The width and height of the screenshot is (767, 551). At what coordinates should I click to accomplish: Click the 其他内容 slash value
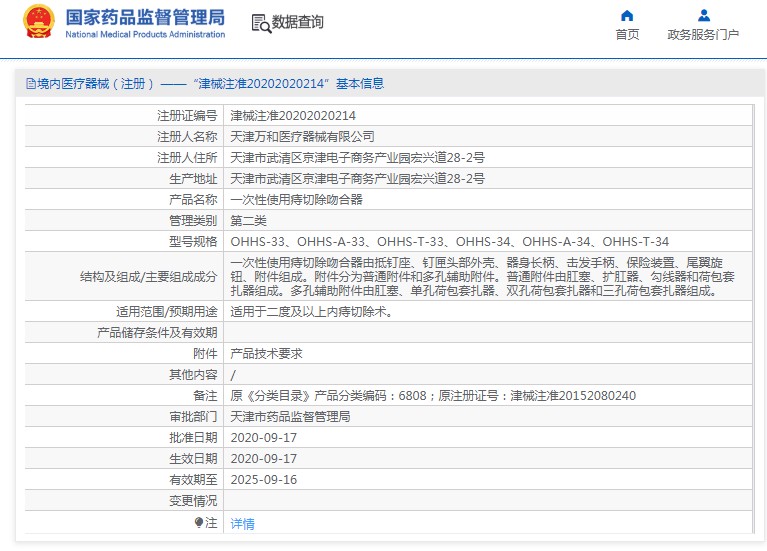click(x=233, y=375)
